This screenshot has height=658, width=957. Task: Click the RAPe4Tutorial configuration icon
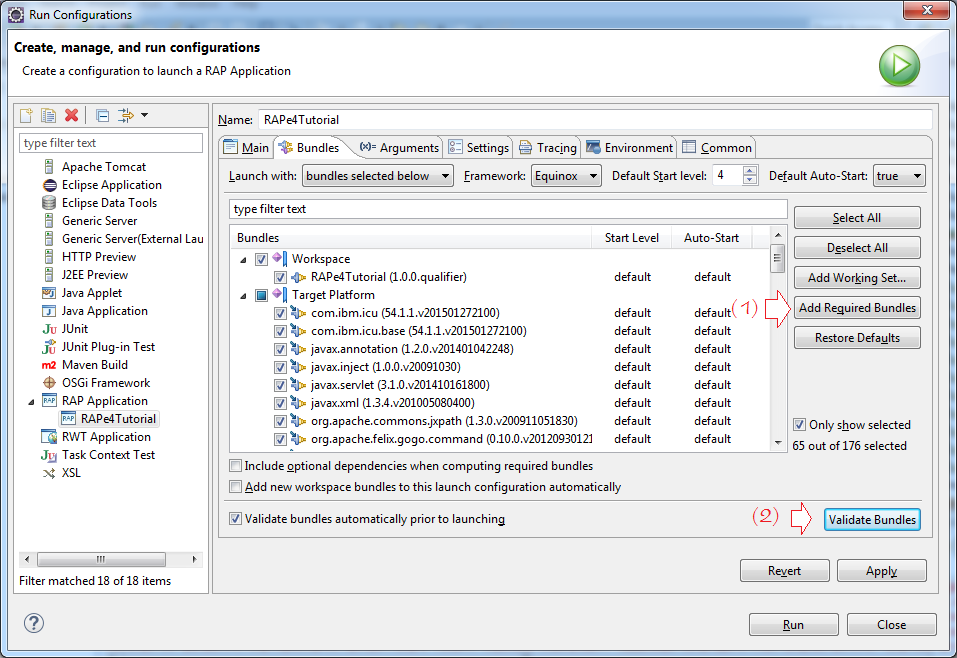(x=68, y=419)
